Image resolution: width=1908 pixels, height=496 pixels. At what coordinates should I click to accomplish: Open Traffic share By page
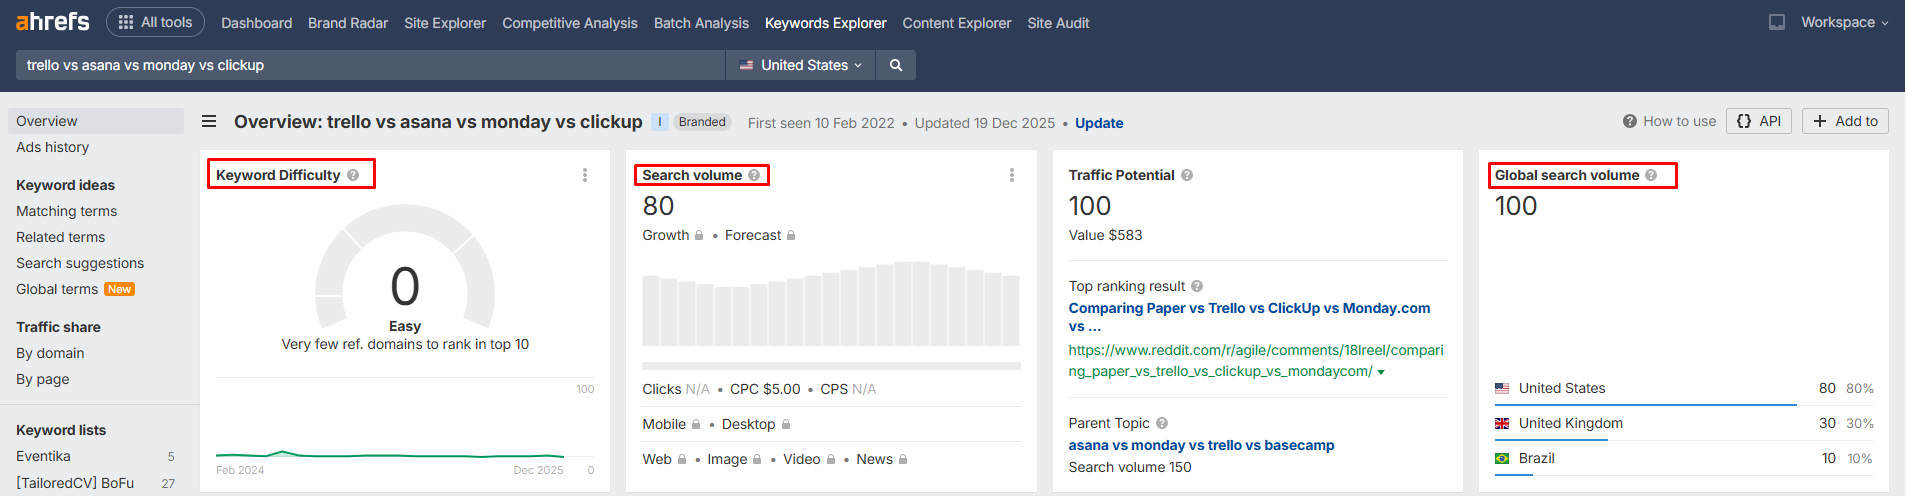coord(43,379)
